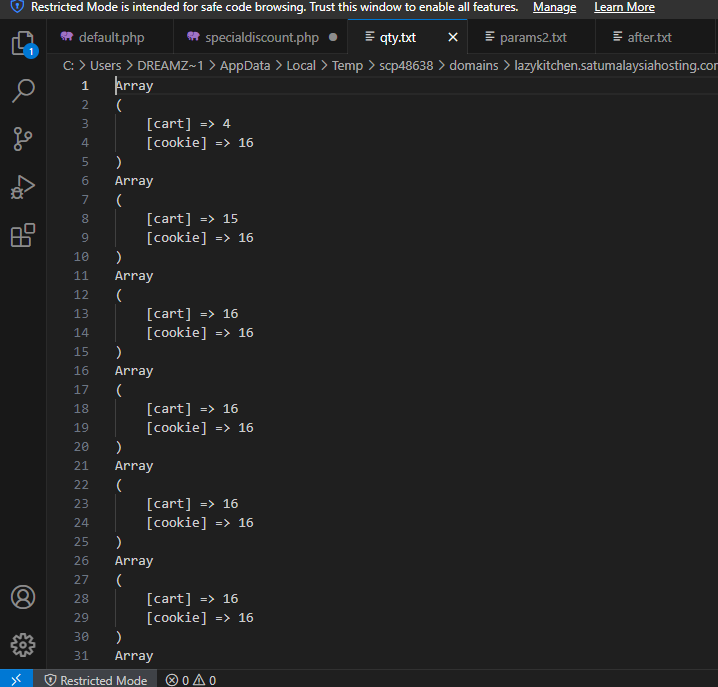The image size is (718, 687).
Task: Open the Extensions view
Action: click(22, 235)
